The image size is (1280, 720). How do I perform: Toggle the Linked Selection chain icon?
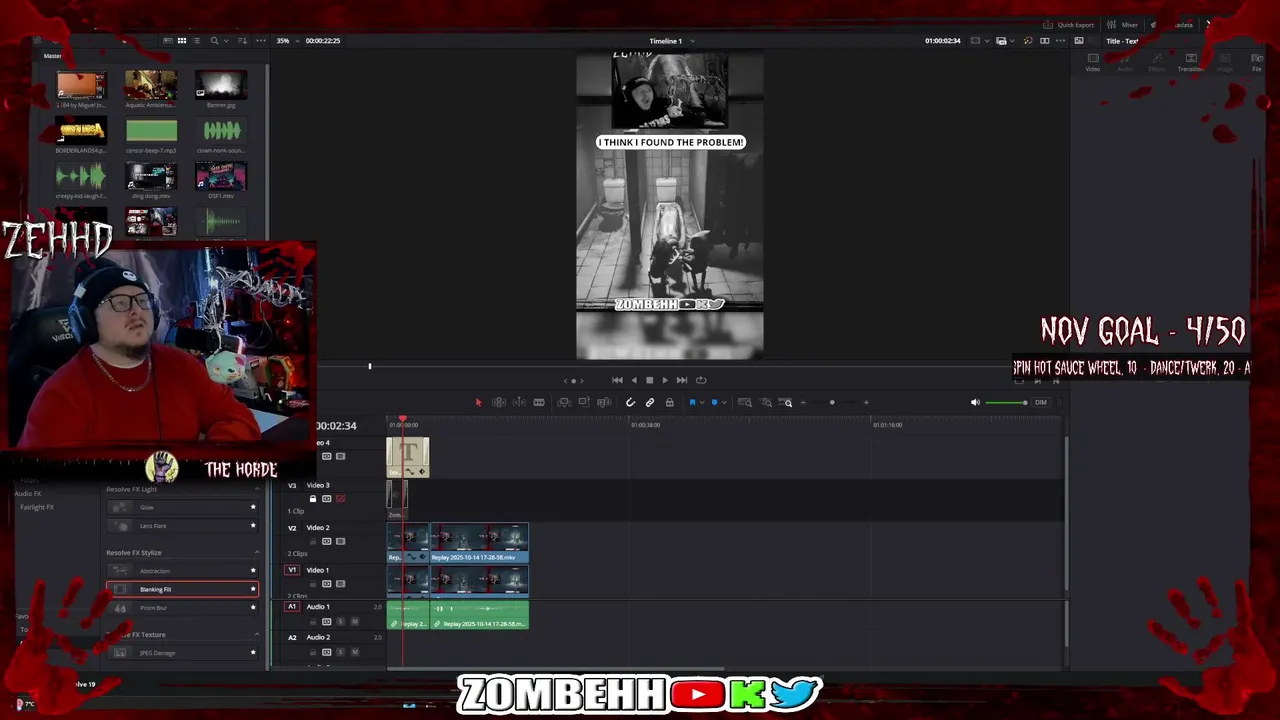[x=650, y=402]
